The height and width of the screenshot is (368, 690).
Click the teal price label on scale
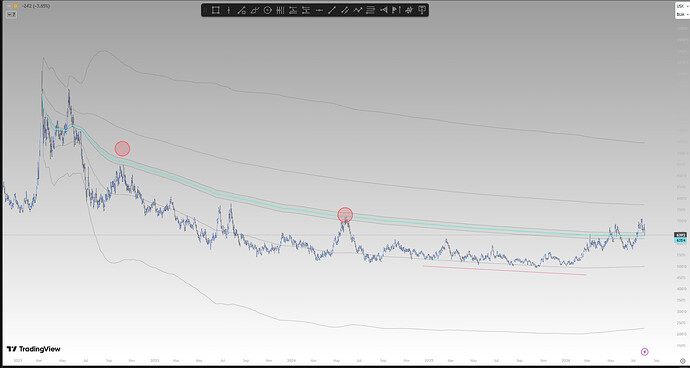(x=680, y=240)
